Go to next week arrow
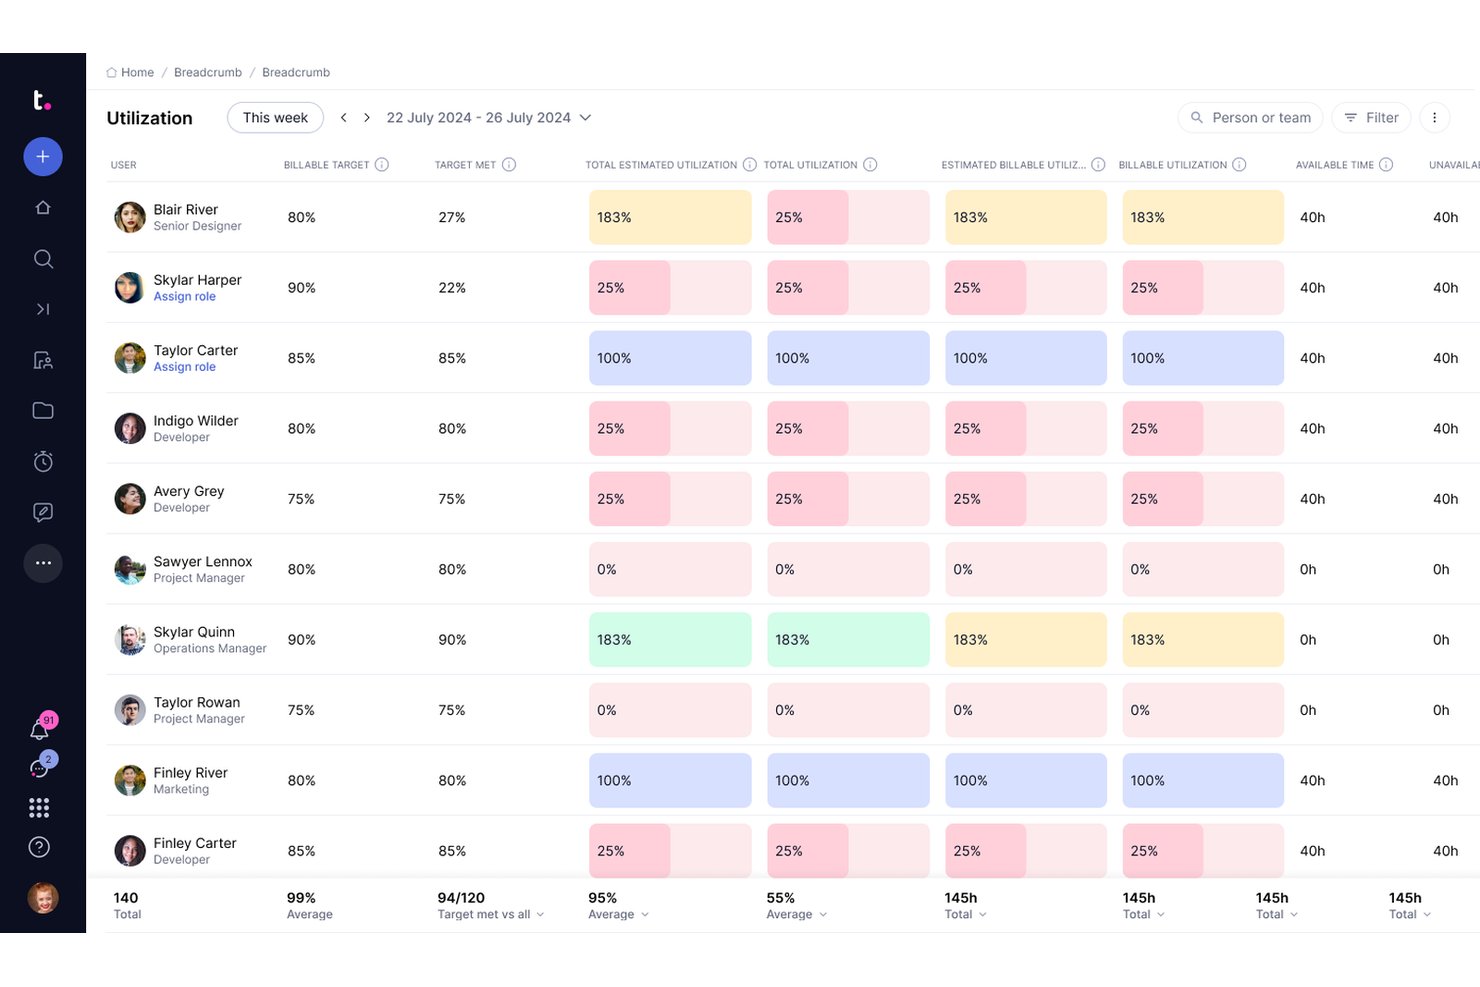This screenshot has width=1480, height=987. [367, 117]
